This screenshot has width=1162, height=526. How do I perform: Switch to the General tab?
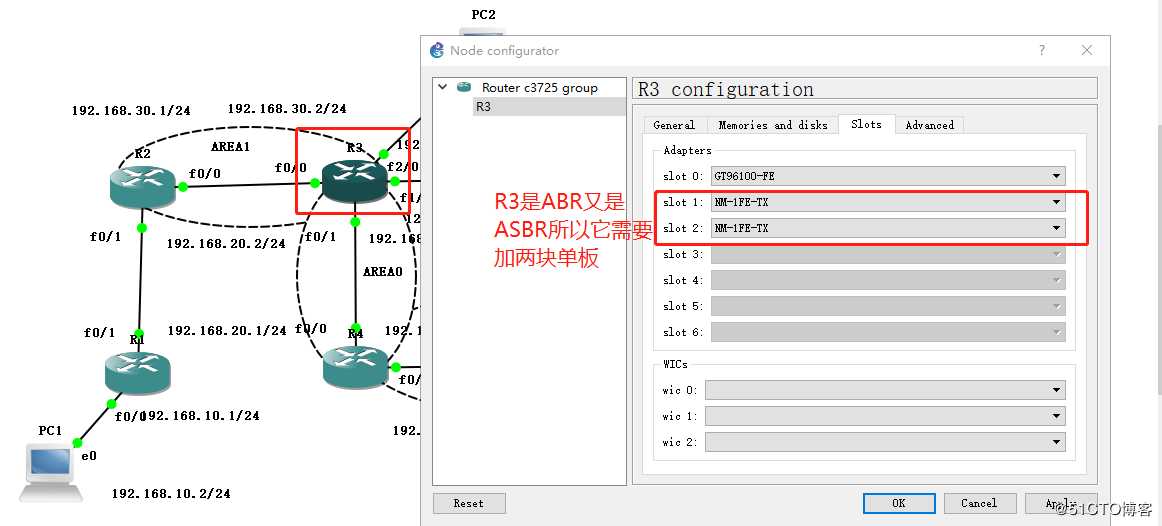point(674,125)
